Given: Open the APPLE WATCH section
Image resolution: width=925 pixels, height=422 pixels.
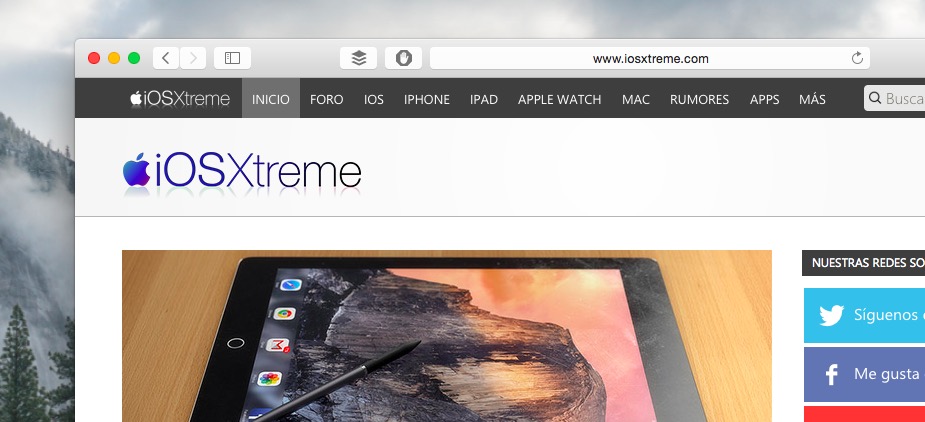Looking at the screenshot, I should coord(559,99).
